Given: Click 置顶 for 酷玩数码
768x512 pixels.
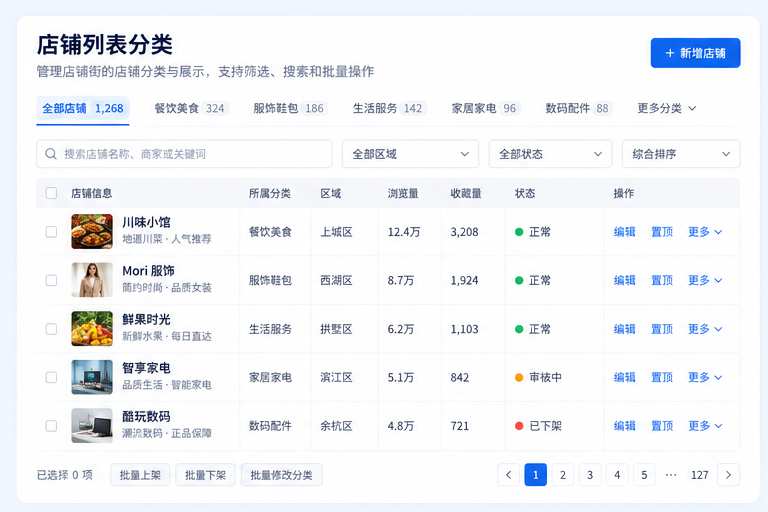Looking at the screenshot, I should [662, 426].
